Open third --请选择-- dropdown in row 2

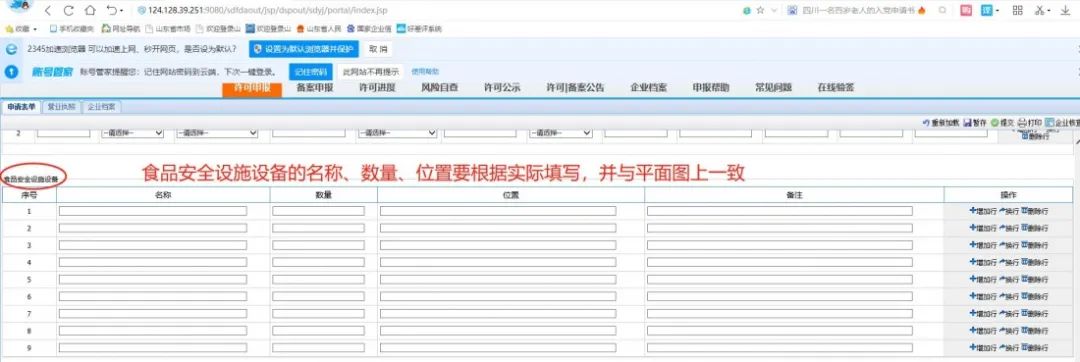click(397, 133)
